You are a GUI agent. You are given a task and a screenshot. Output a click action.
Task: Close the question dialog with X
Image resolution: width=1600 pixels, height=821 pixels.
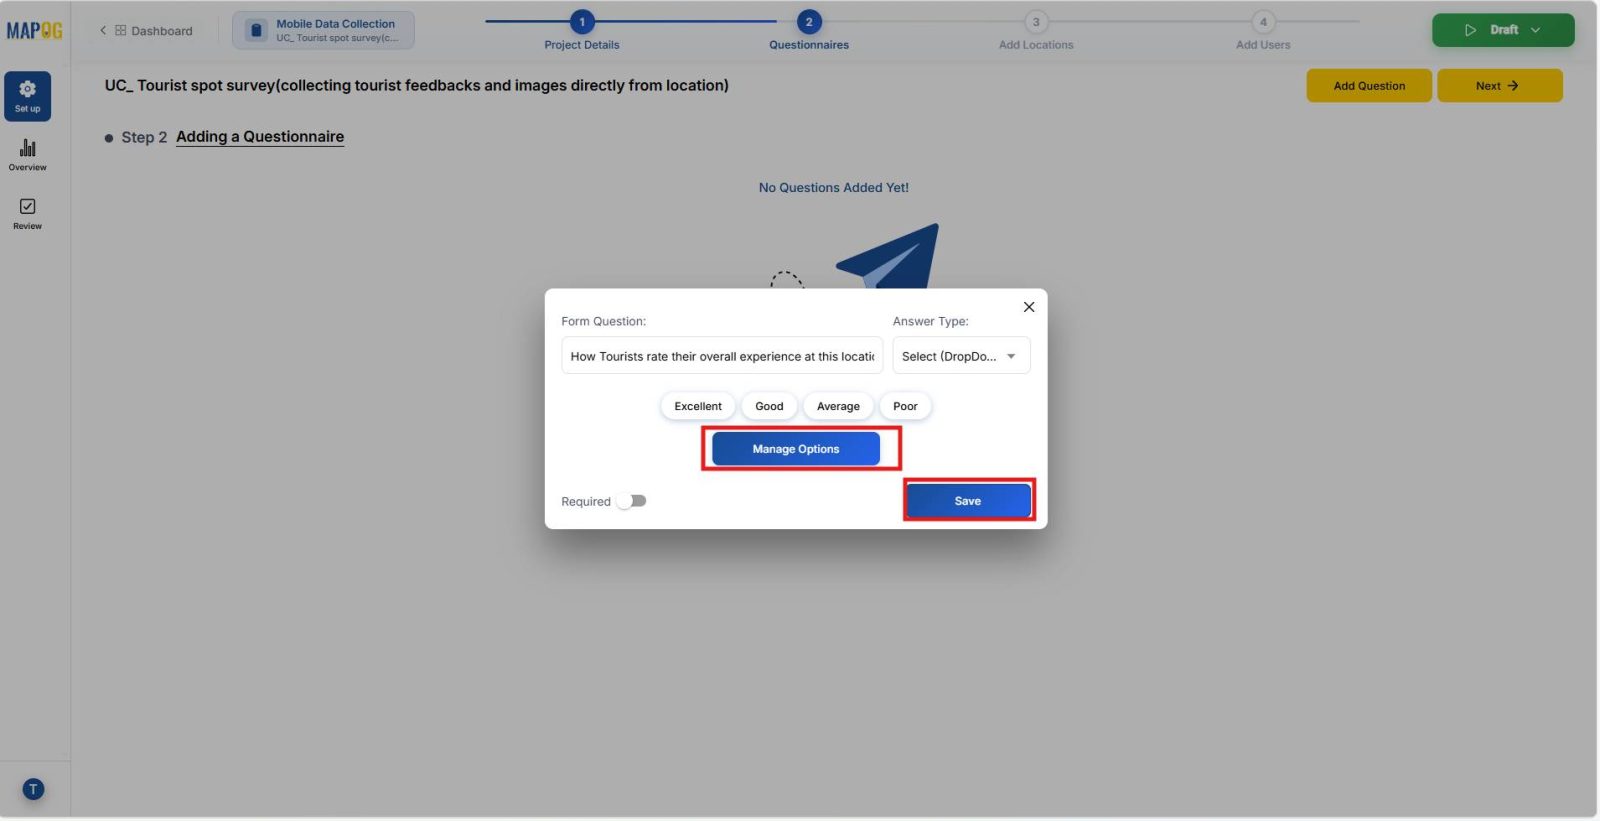1029,307
